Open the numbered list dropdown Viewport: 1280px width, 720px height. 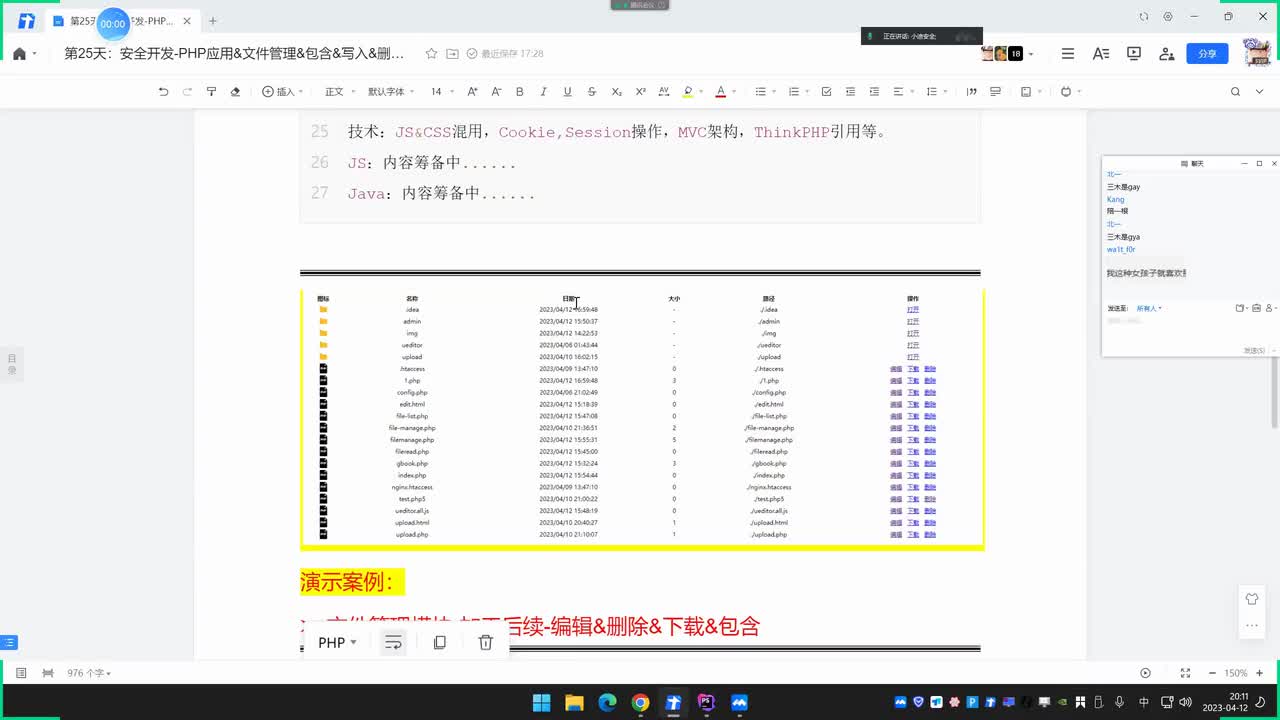799,91
